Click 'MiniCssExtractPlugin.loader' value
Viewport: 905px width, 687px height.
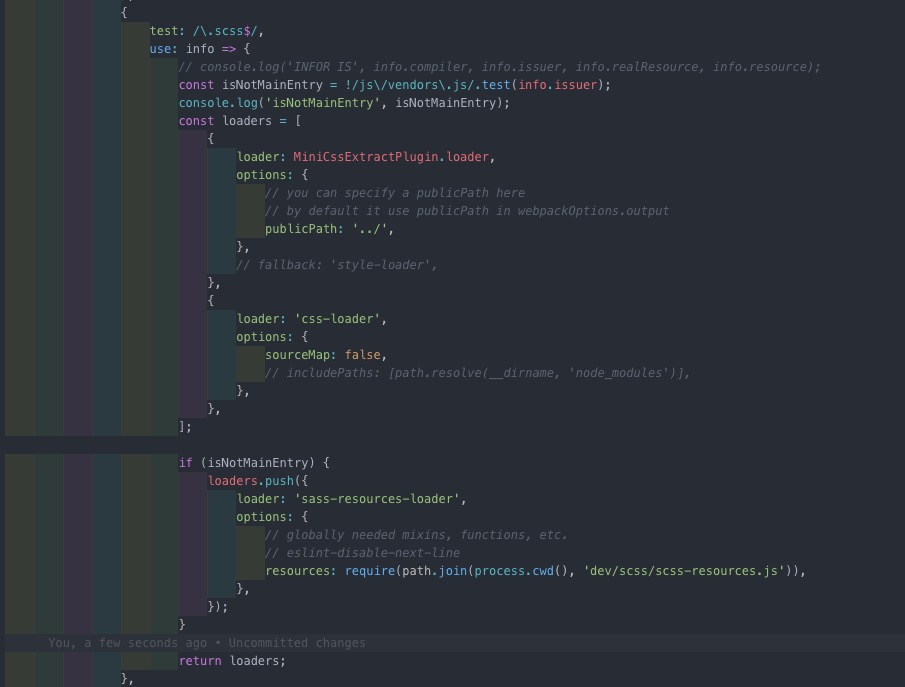coord(391,157)
